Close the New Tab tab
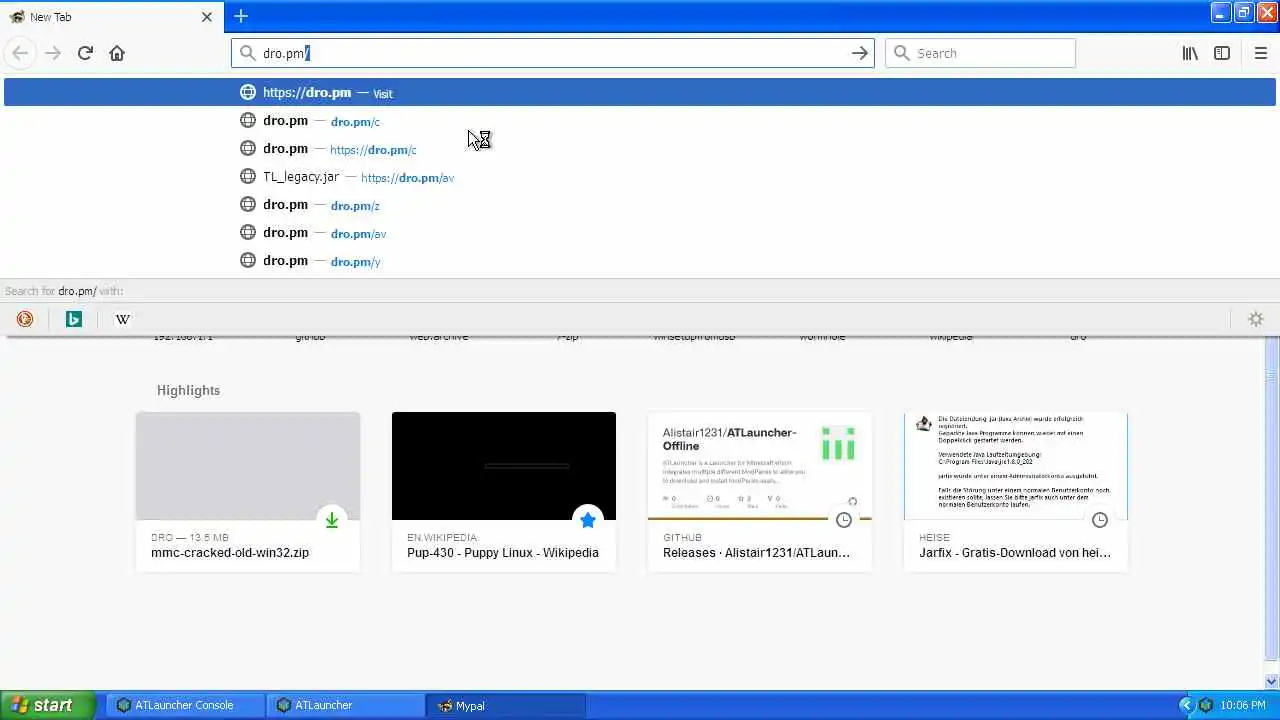1280x720 pixels. coord(207,17)
